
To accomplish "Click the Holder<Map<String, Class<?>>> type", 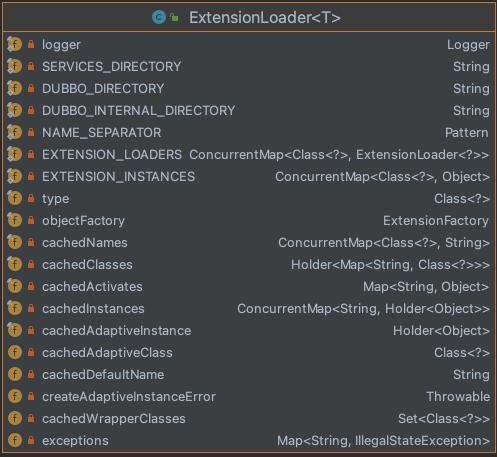I will [x=390, y=265].
